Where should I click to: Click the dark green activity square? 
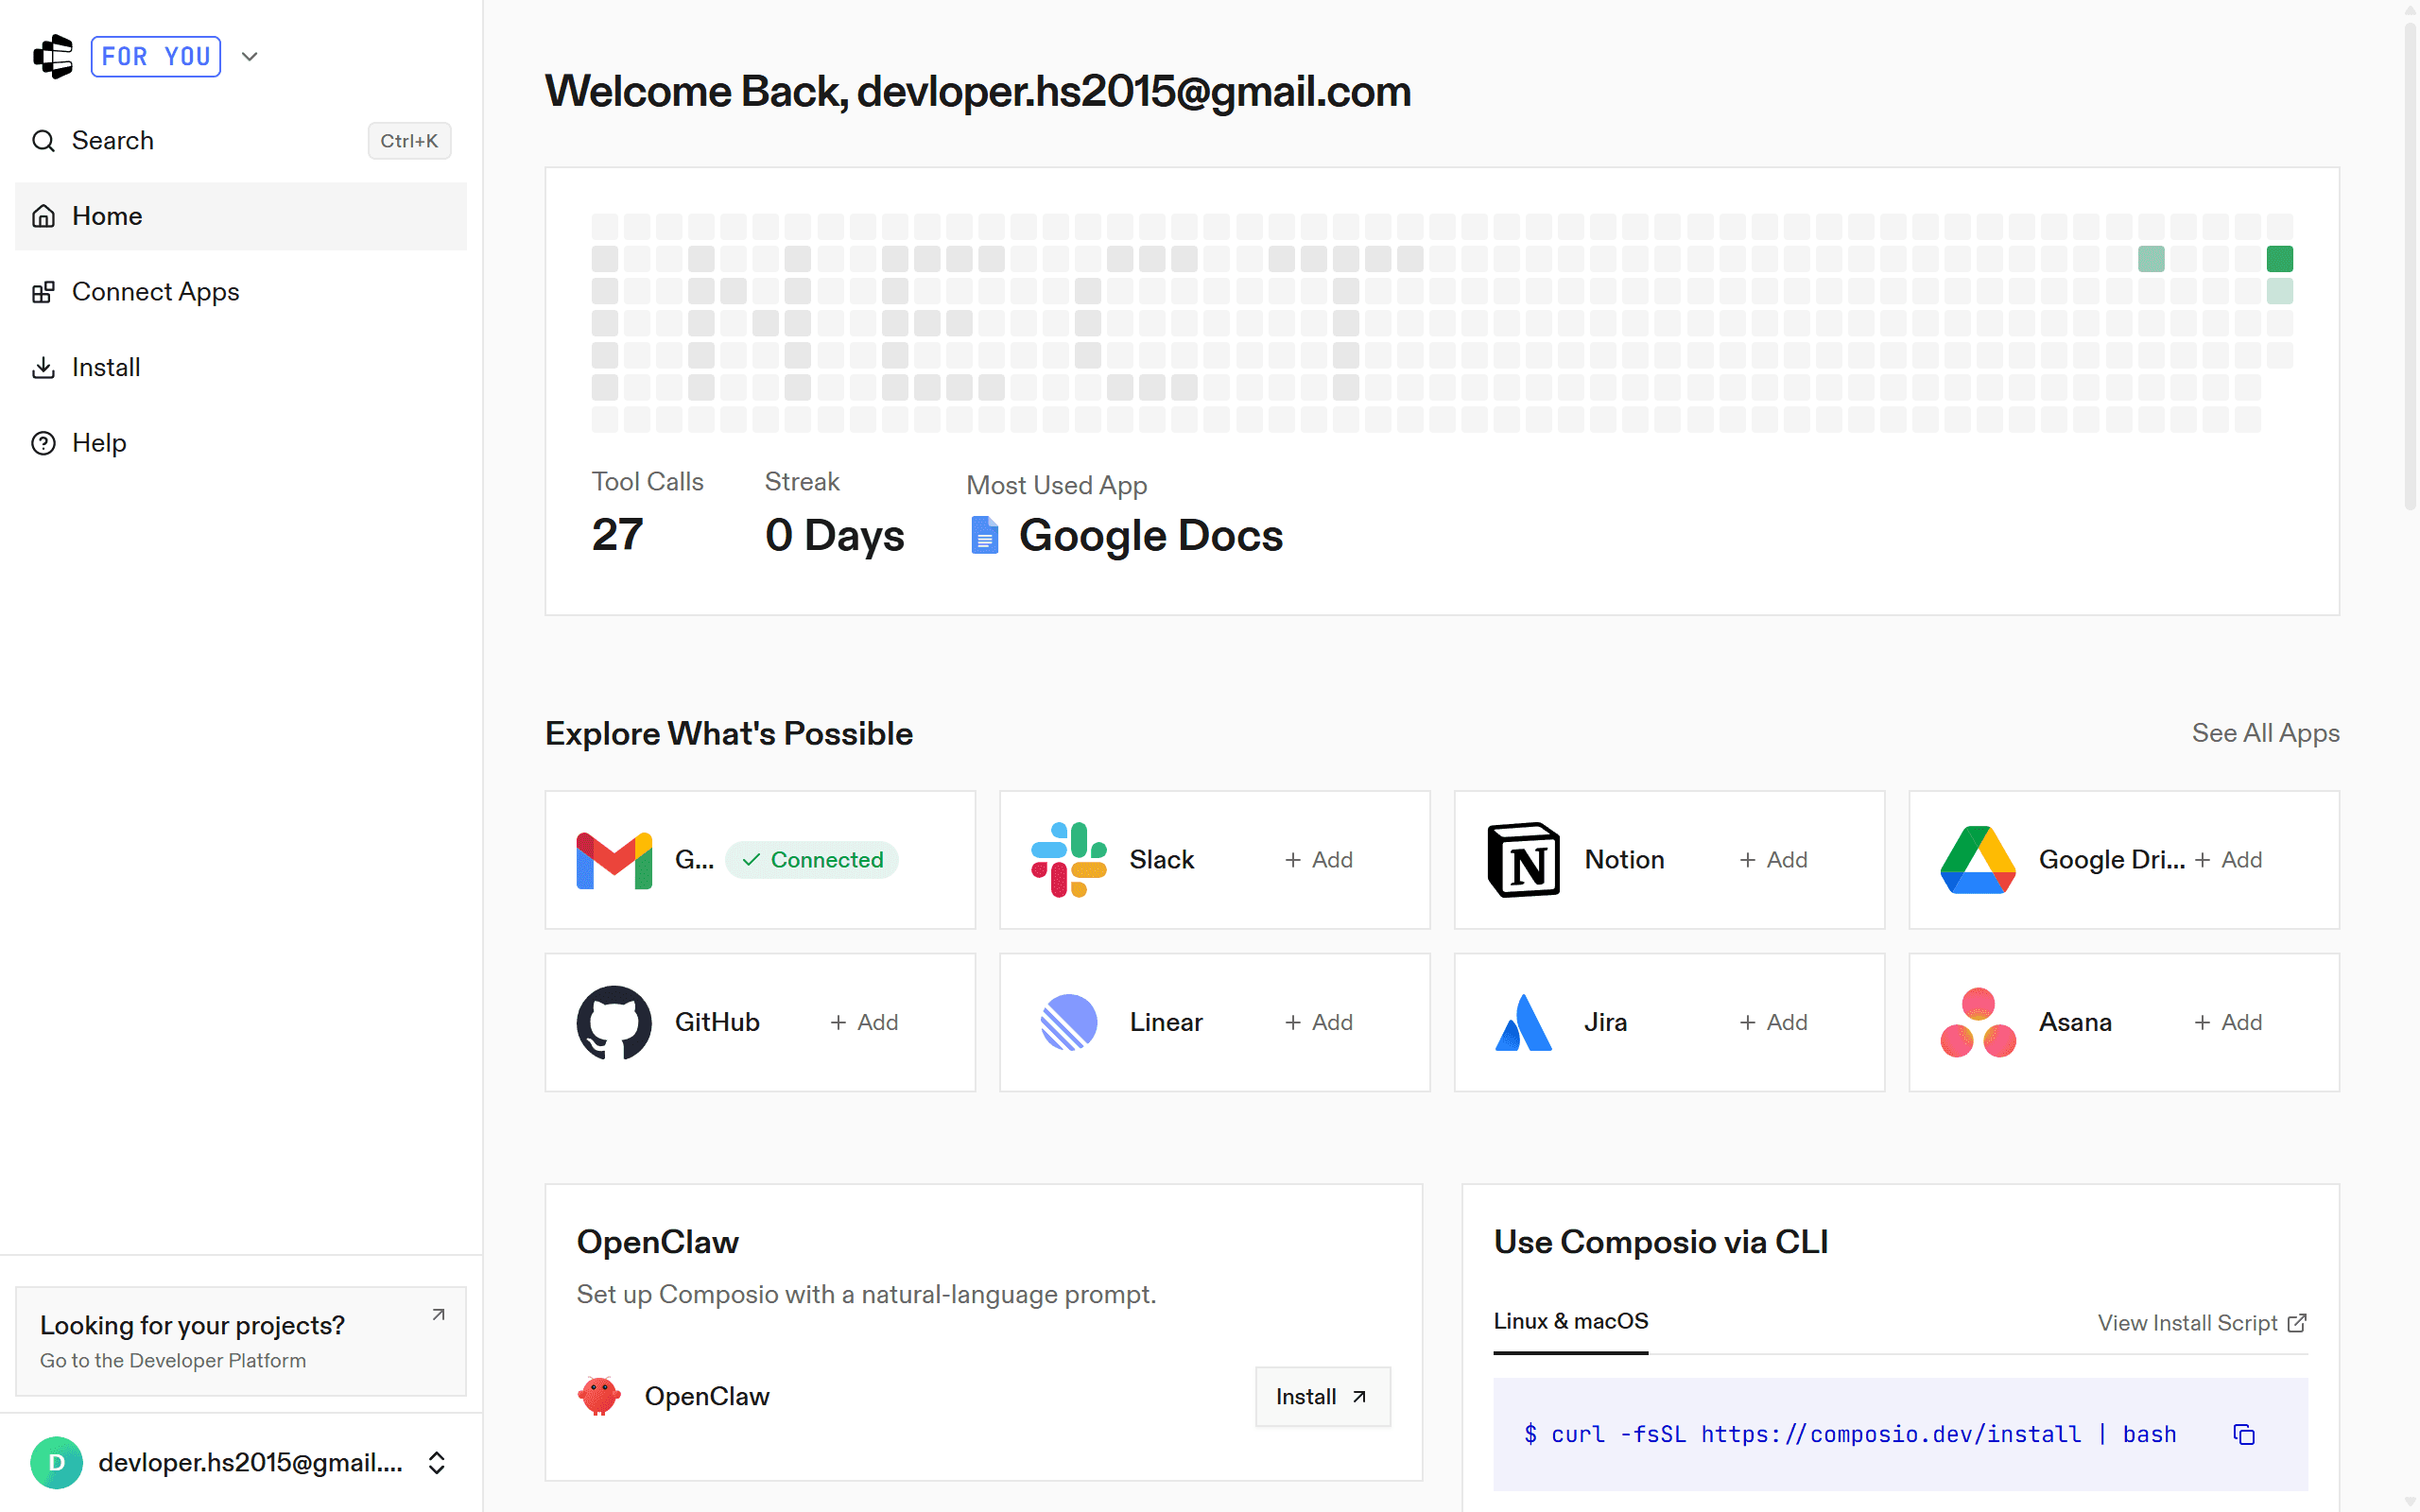tap(2279, 259)
